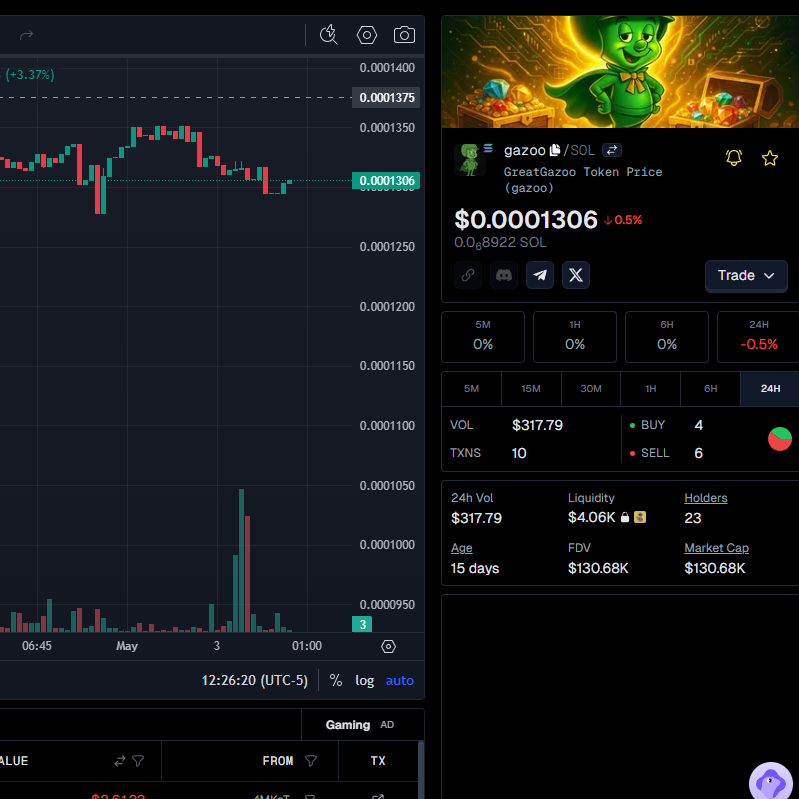799x799 pixels.
Task: Open the website link icon
Action: click(468, 275)
